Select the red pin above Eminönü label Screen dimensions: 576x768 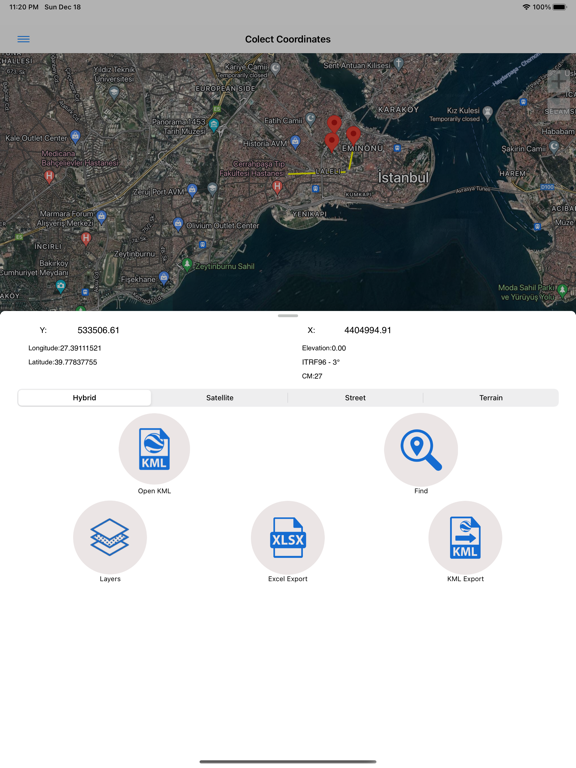click(x=353, y=135)
